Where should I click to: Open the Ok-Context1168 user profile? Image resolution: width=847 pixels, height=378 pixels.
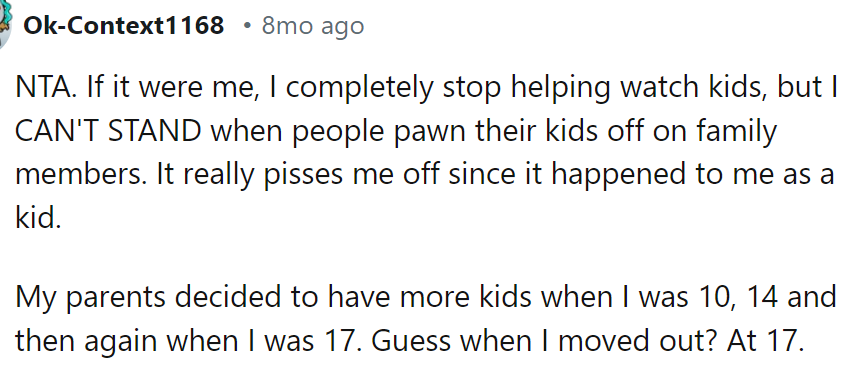(x=124, y=25)
